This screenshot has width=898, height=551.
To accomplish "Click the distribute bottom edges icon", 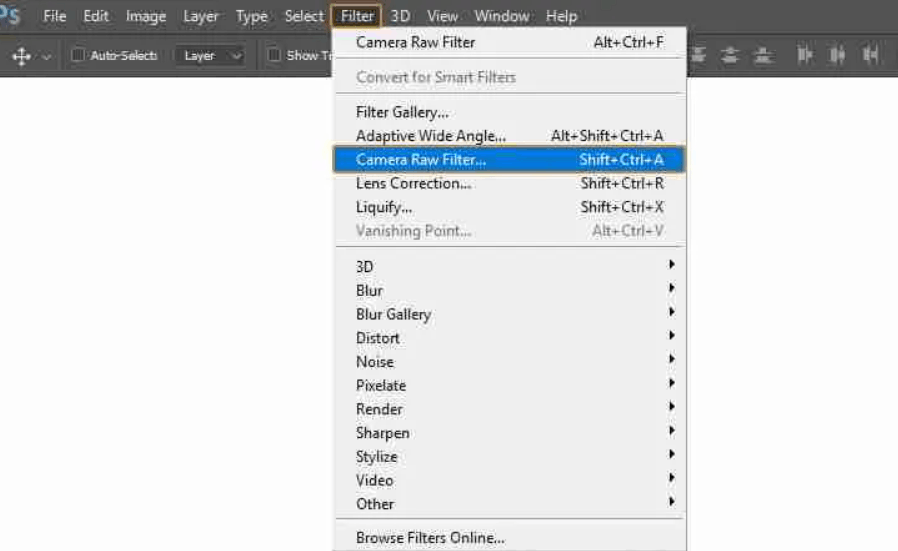I will (x=763, y=55).
